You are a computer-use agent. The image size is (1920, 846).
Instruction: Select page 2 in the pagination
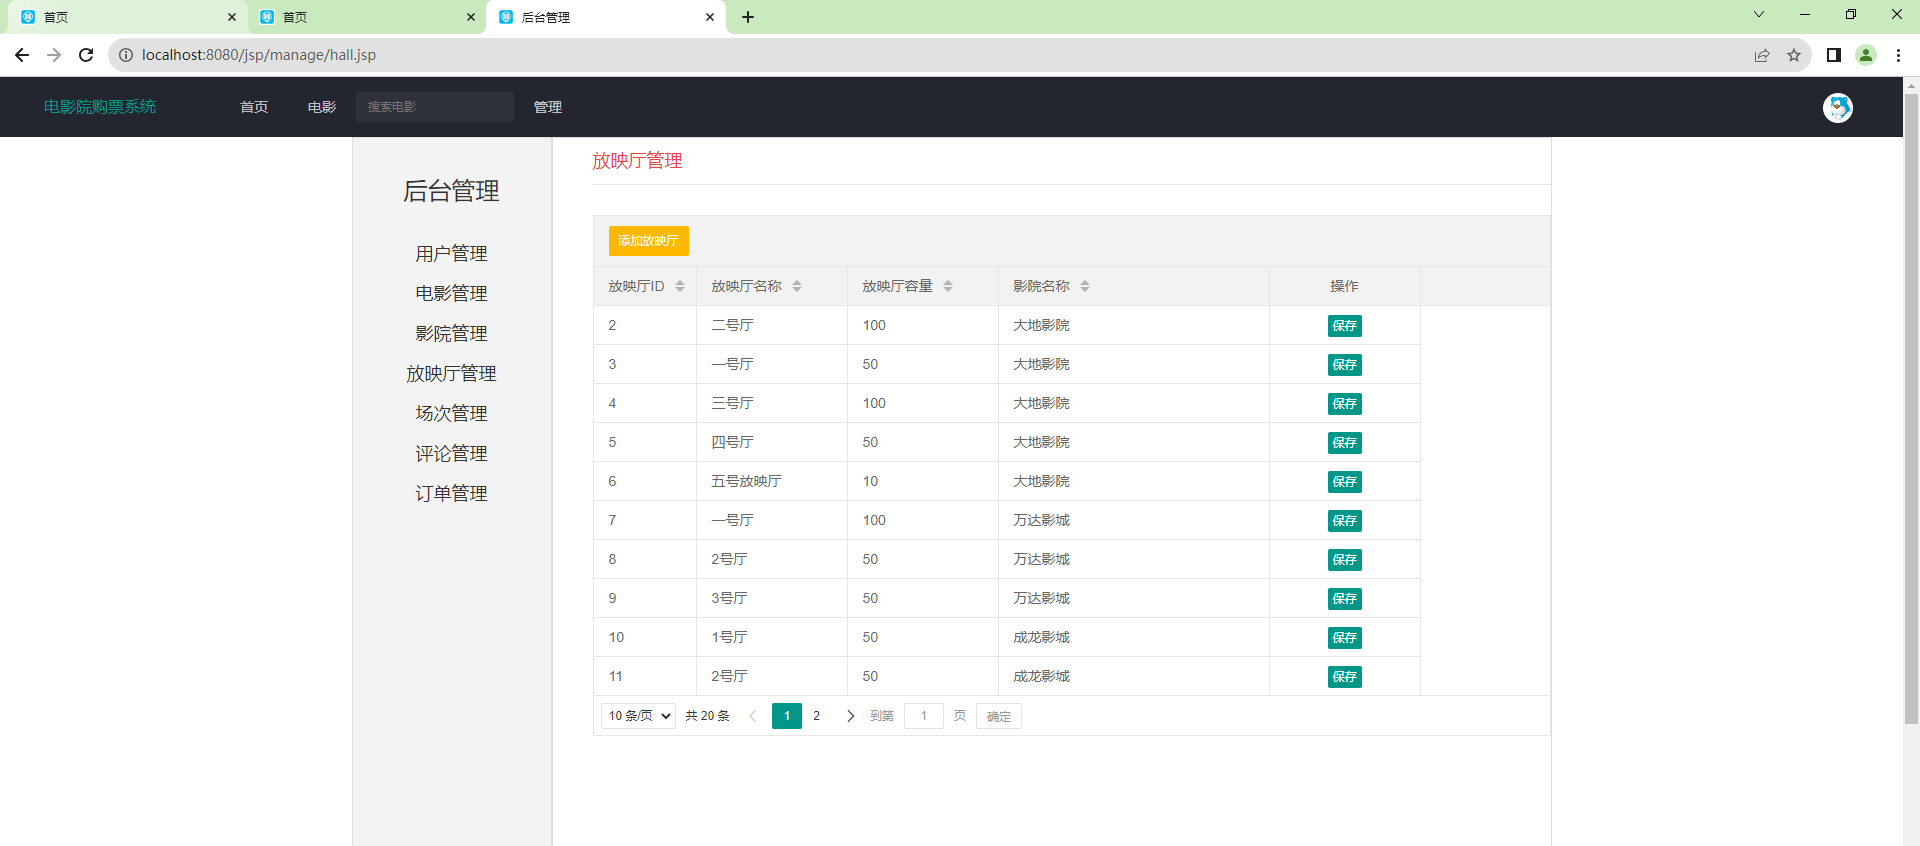click(x=817, y=716)
